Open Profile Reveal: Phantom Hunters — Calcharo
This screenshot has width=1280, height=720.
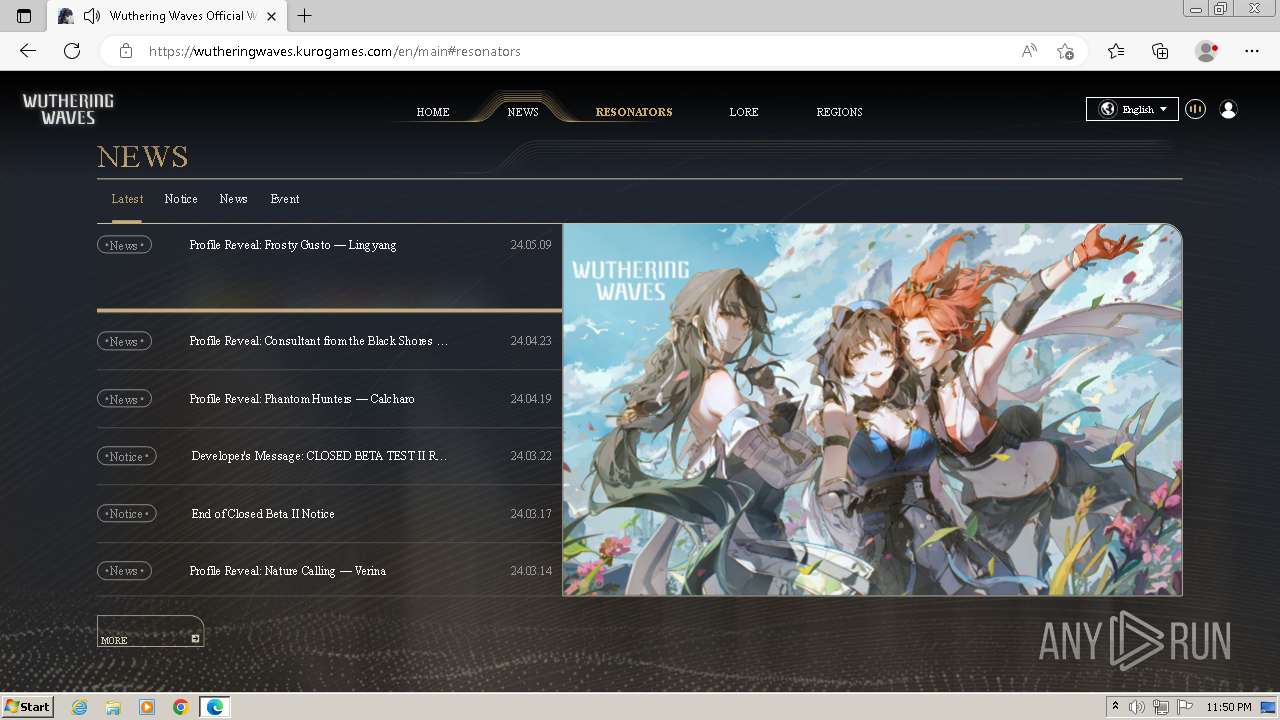click(x=302, y=399)
